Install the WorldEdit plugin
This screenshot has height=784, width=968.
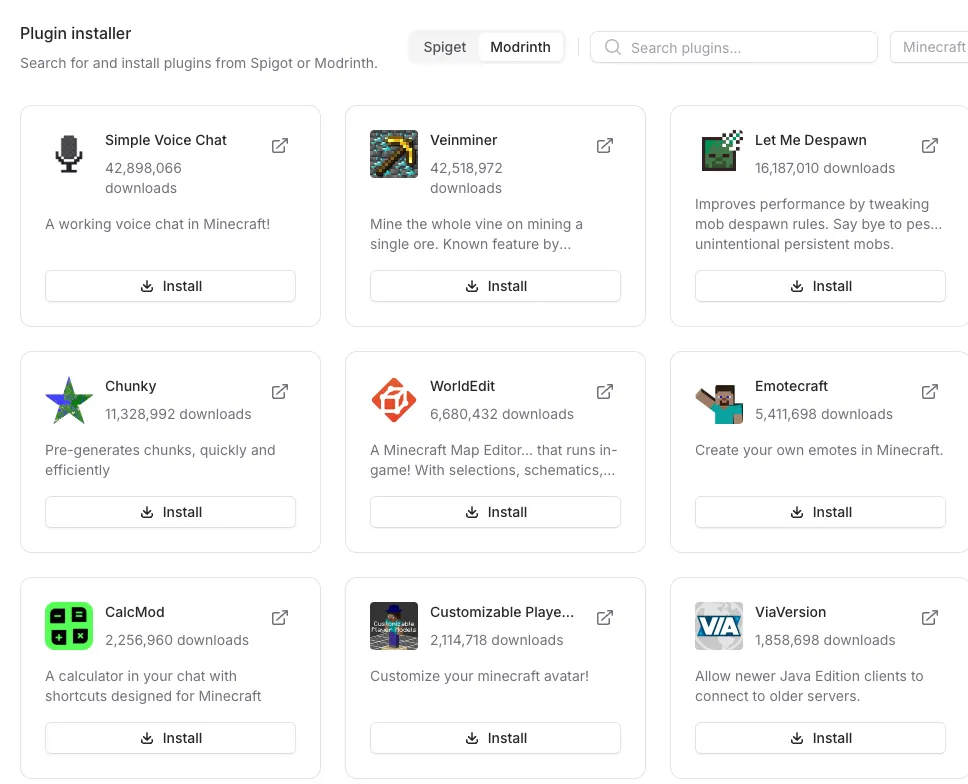pos(495,512)
